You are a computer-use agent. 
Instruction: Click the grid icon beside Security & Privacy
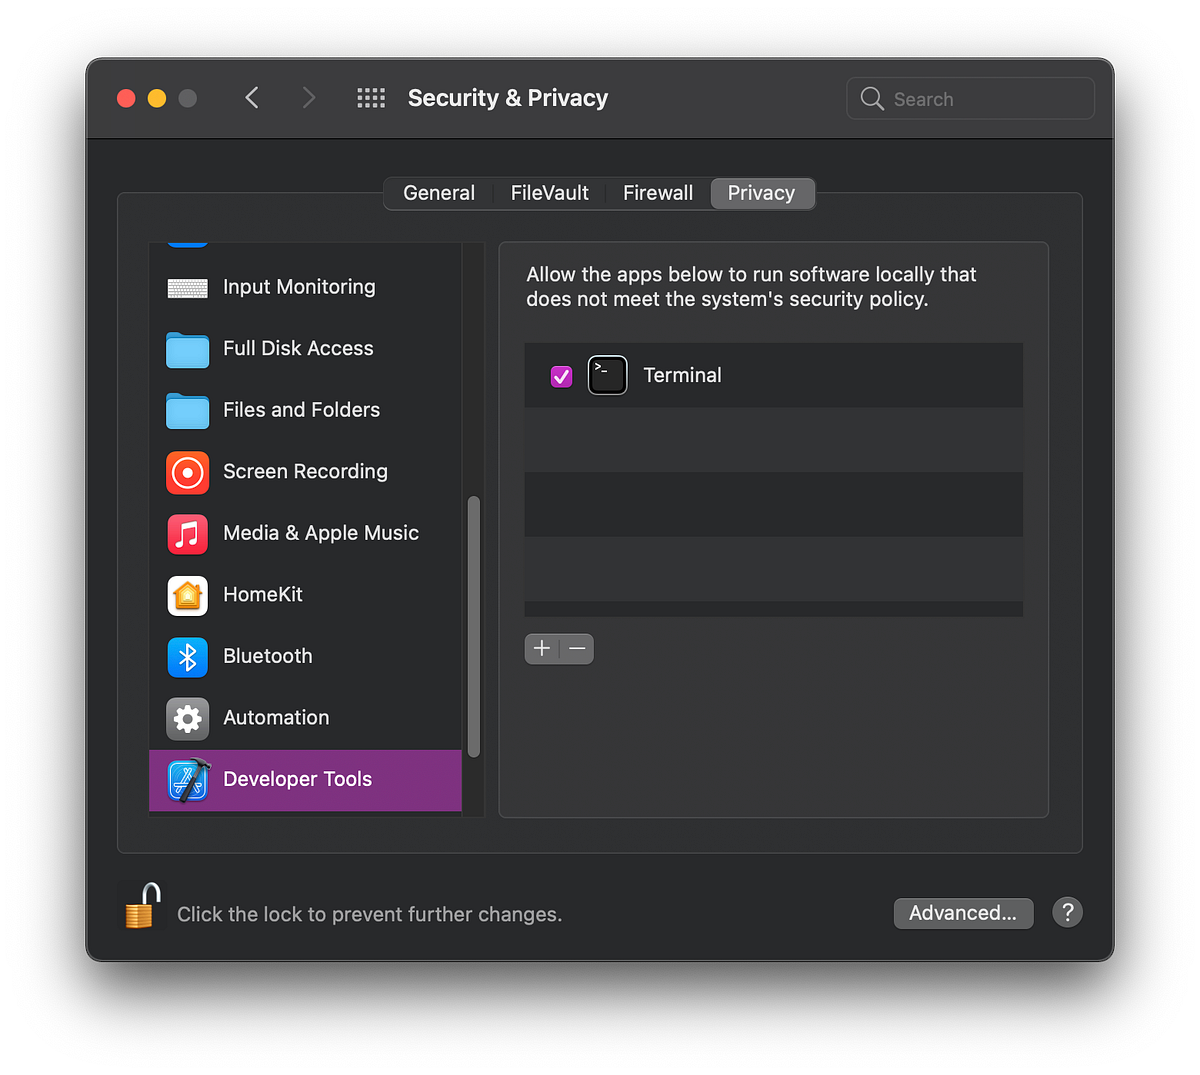click(370, 97)
